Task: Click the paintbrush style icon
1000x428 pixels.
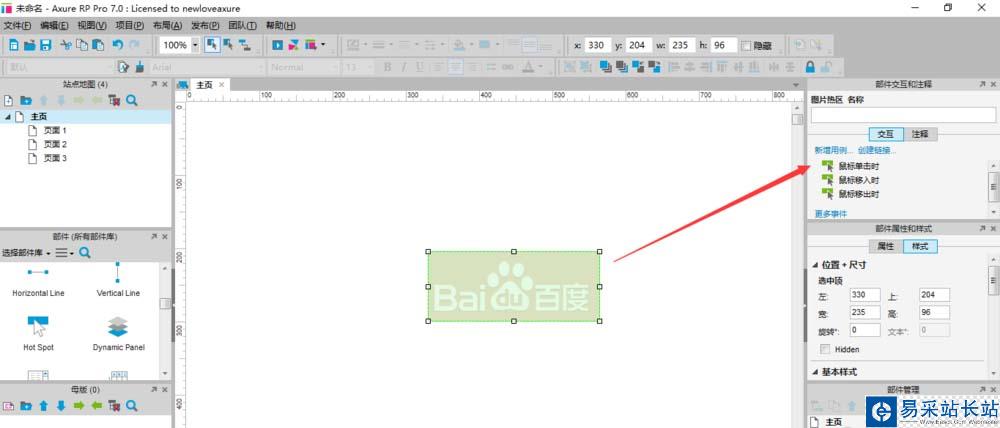Action: 140,66
